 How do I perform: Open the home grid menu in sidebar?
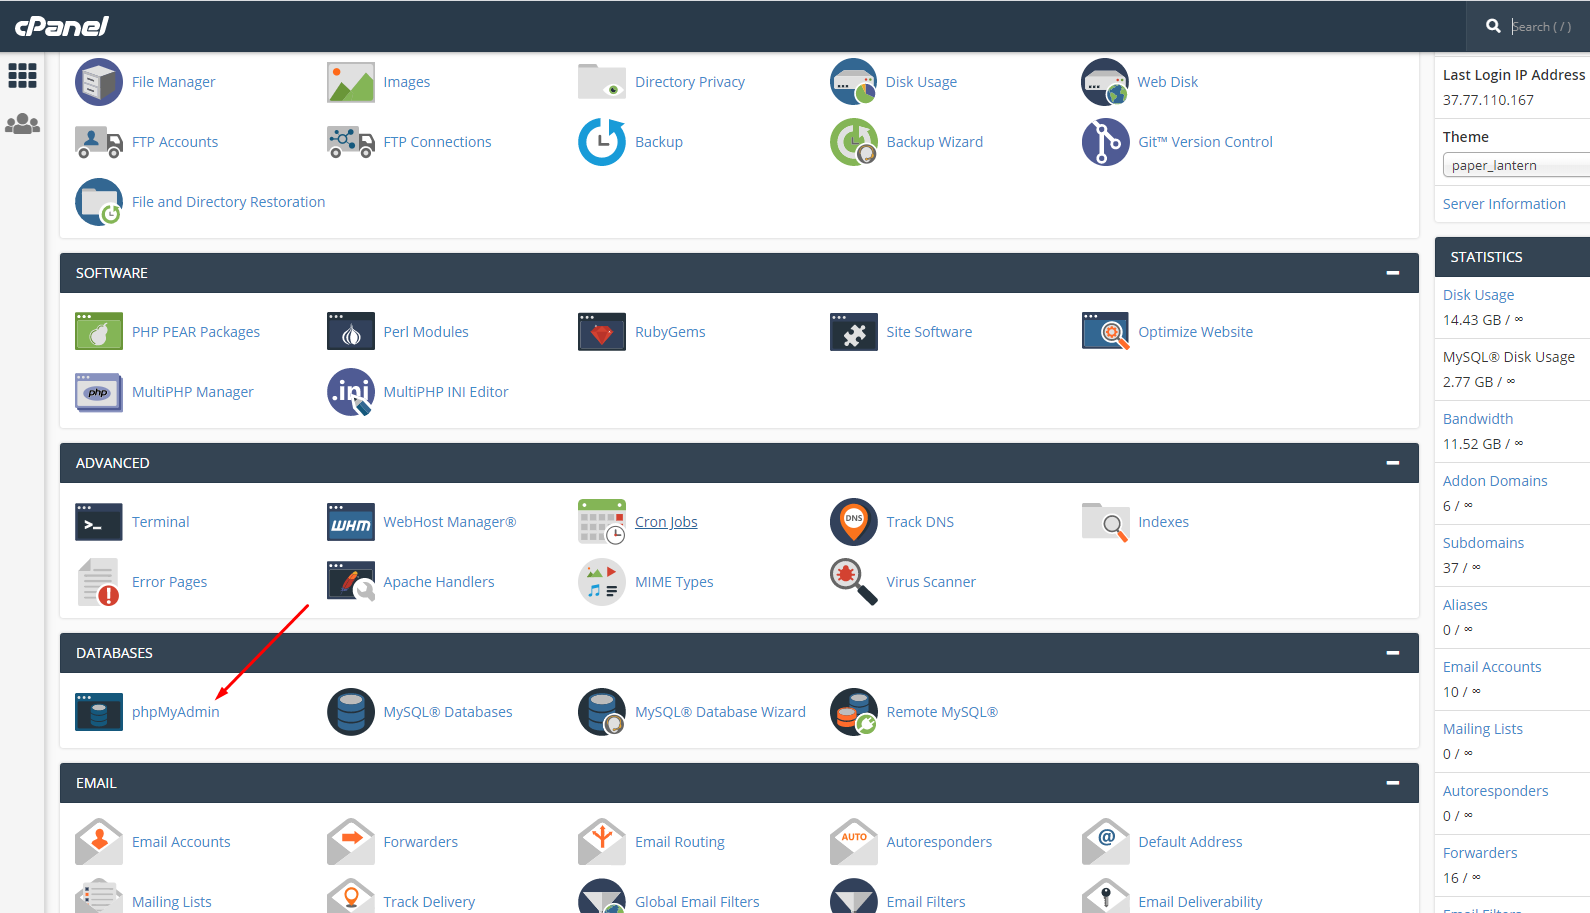22,76
